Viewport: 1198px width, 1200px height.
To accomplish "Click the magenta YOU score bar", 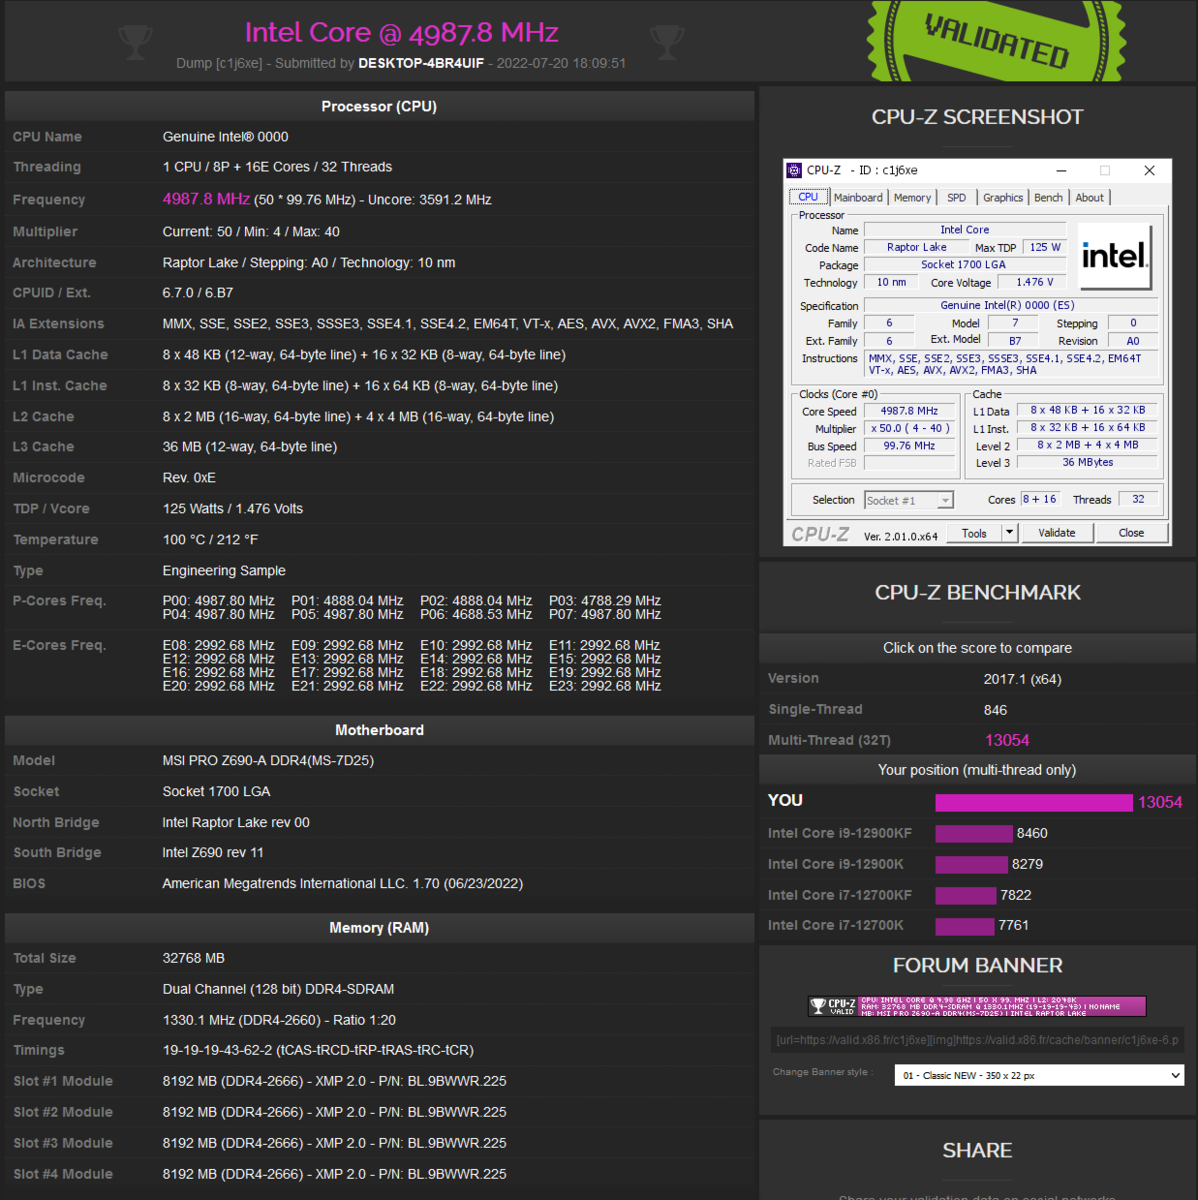I will 1034,802.
